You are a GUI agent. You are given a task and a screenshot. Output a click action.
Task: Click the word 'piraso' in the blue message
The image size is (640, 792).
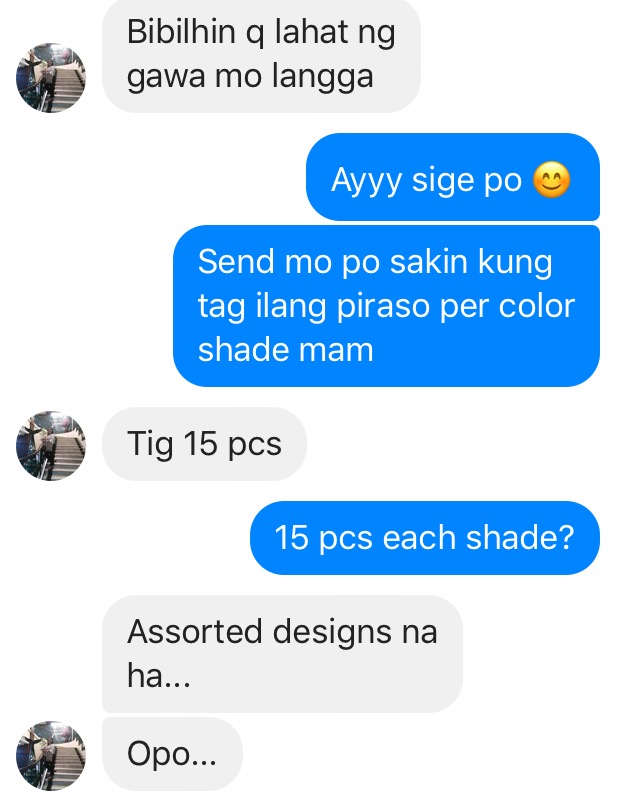pyautogui.click(x=382, y=307)
